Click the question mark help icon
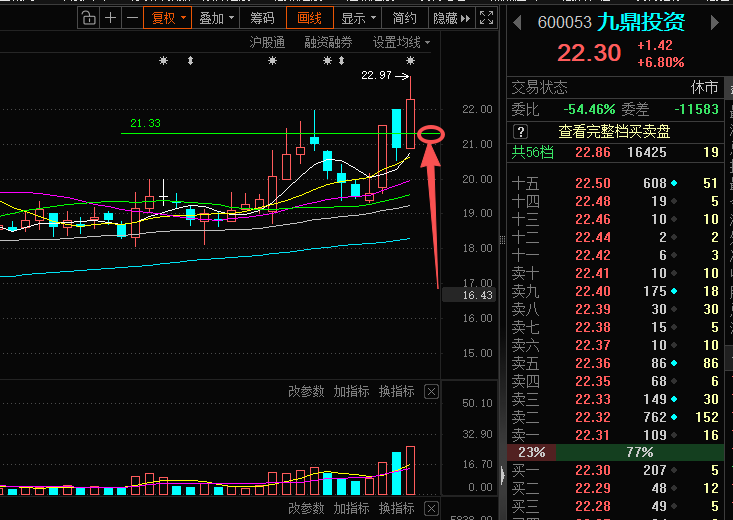The image size is (733, 520). [520, 132]
